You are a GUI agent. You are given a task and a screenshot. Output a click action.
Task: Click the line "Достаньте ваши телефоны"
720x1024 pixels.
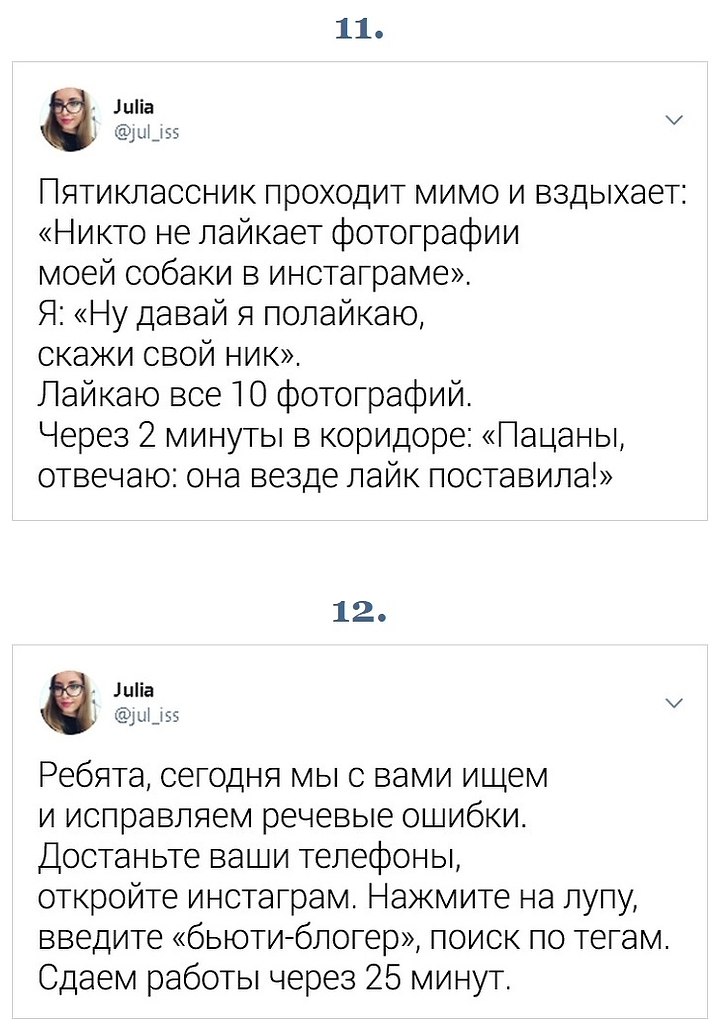(x=250, y=857)
